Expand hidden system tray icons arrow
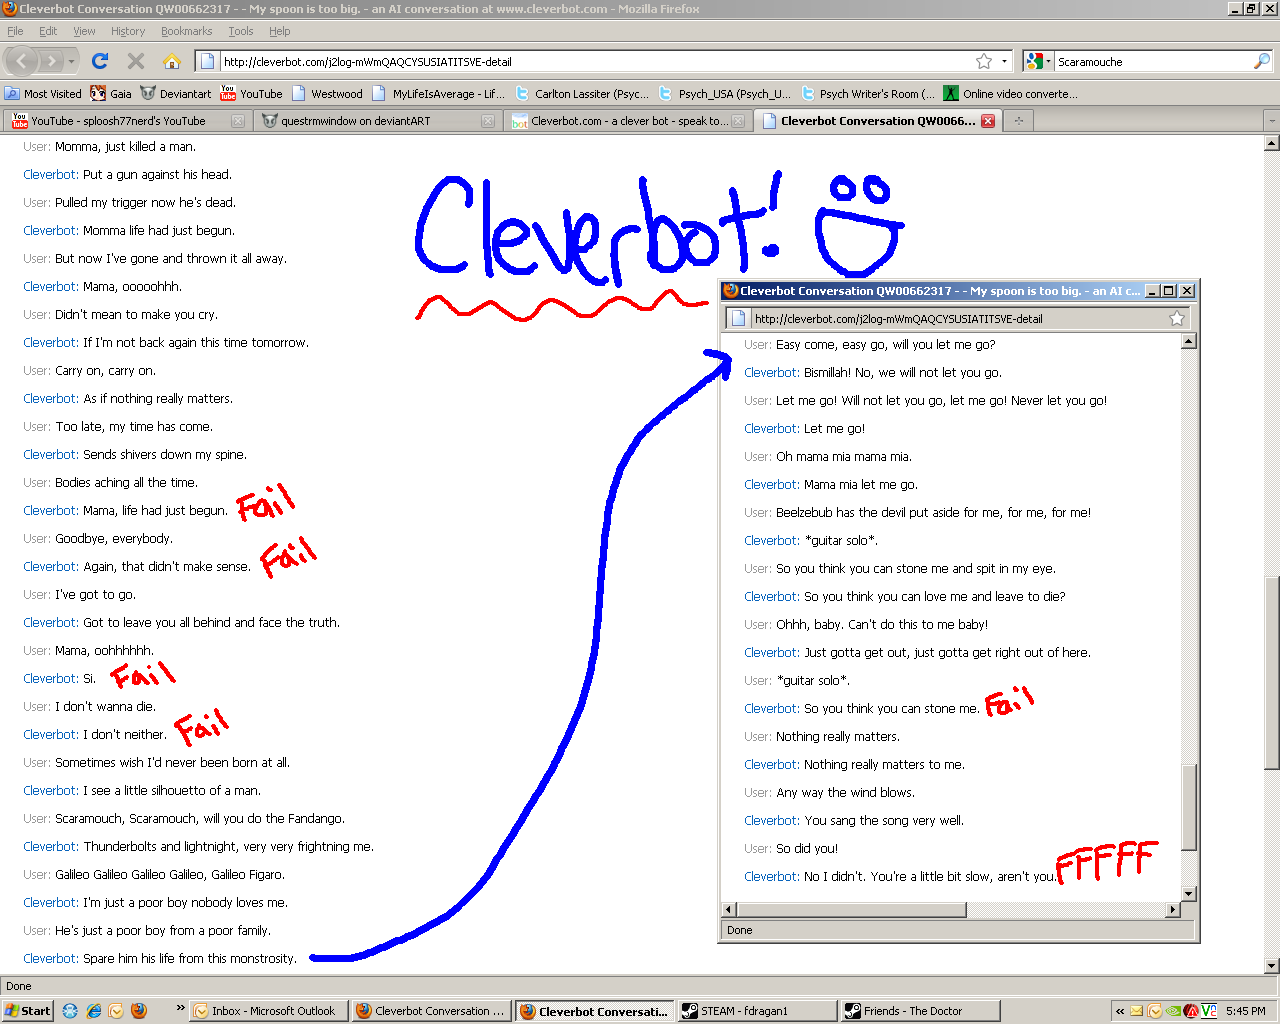This screenshot has height=1024, width=1280. point(1120,1011)
